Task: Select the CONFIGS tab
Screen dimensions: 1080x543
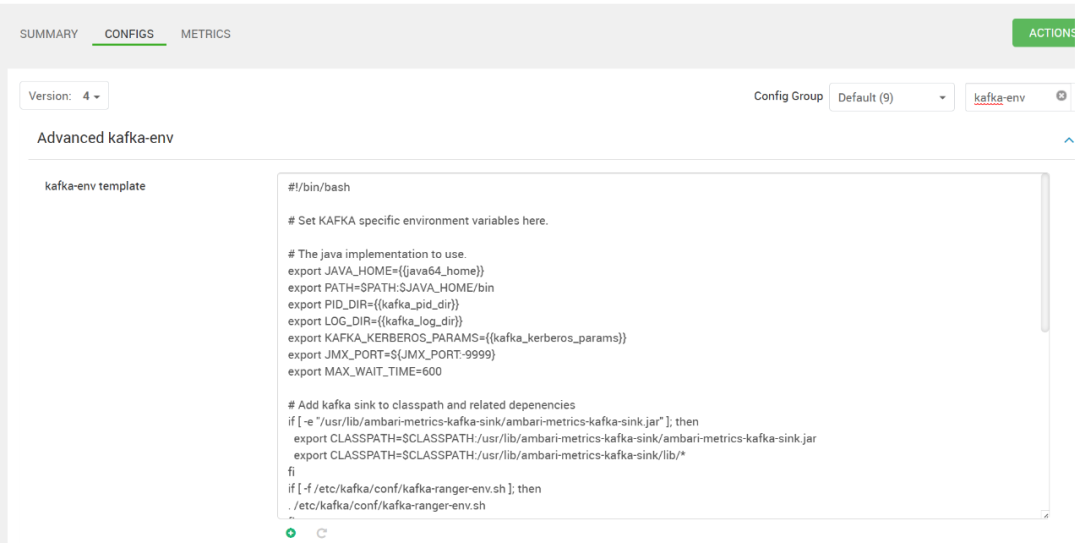Action: pos(129,34)
